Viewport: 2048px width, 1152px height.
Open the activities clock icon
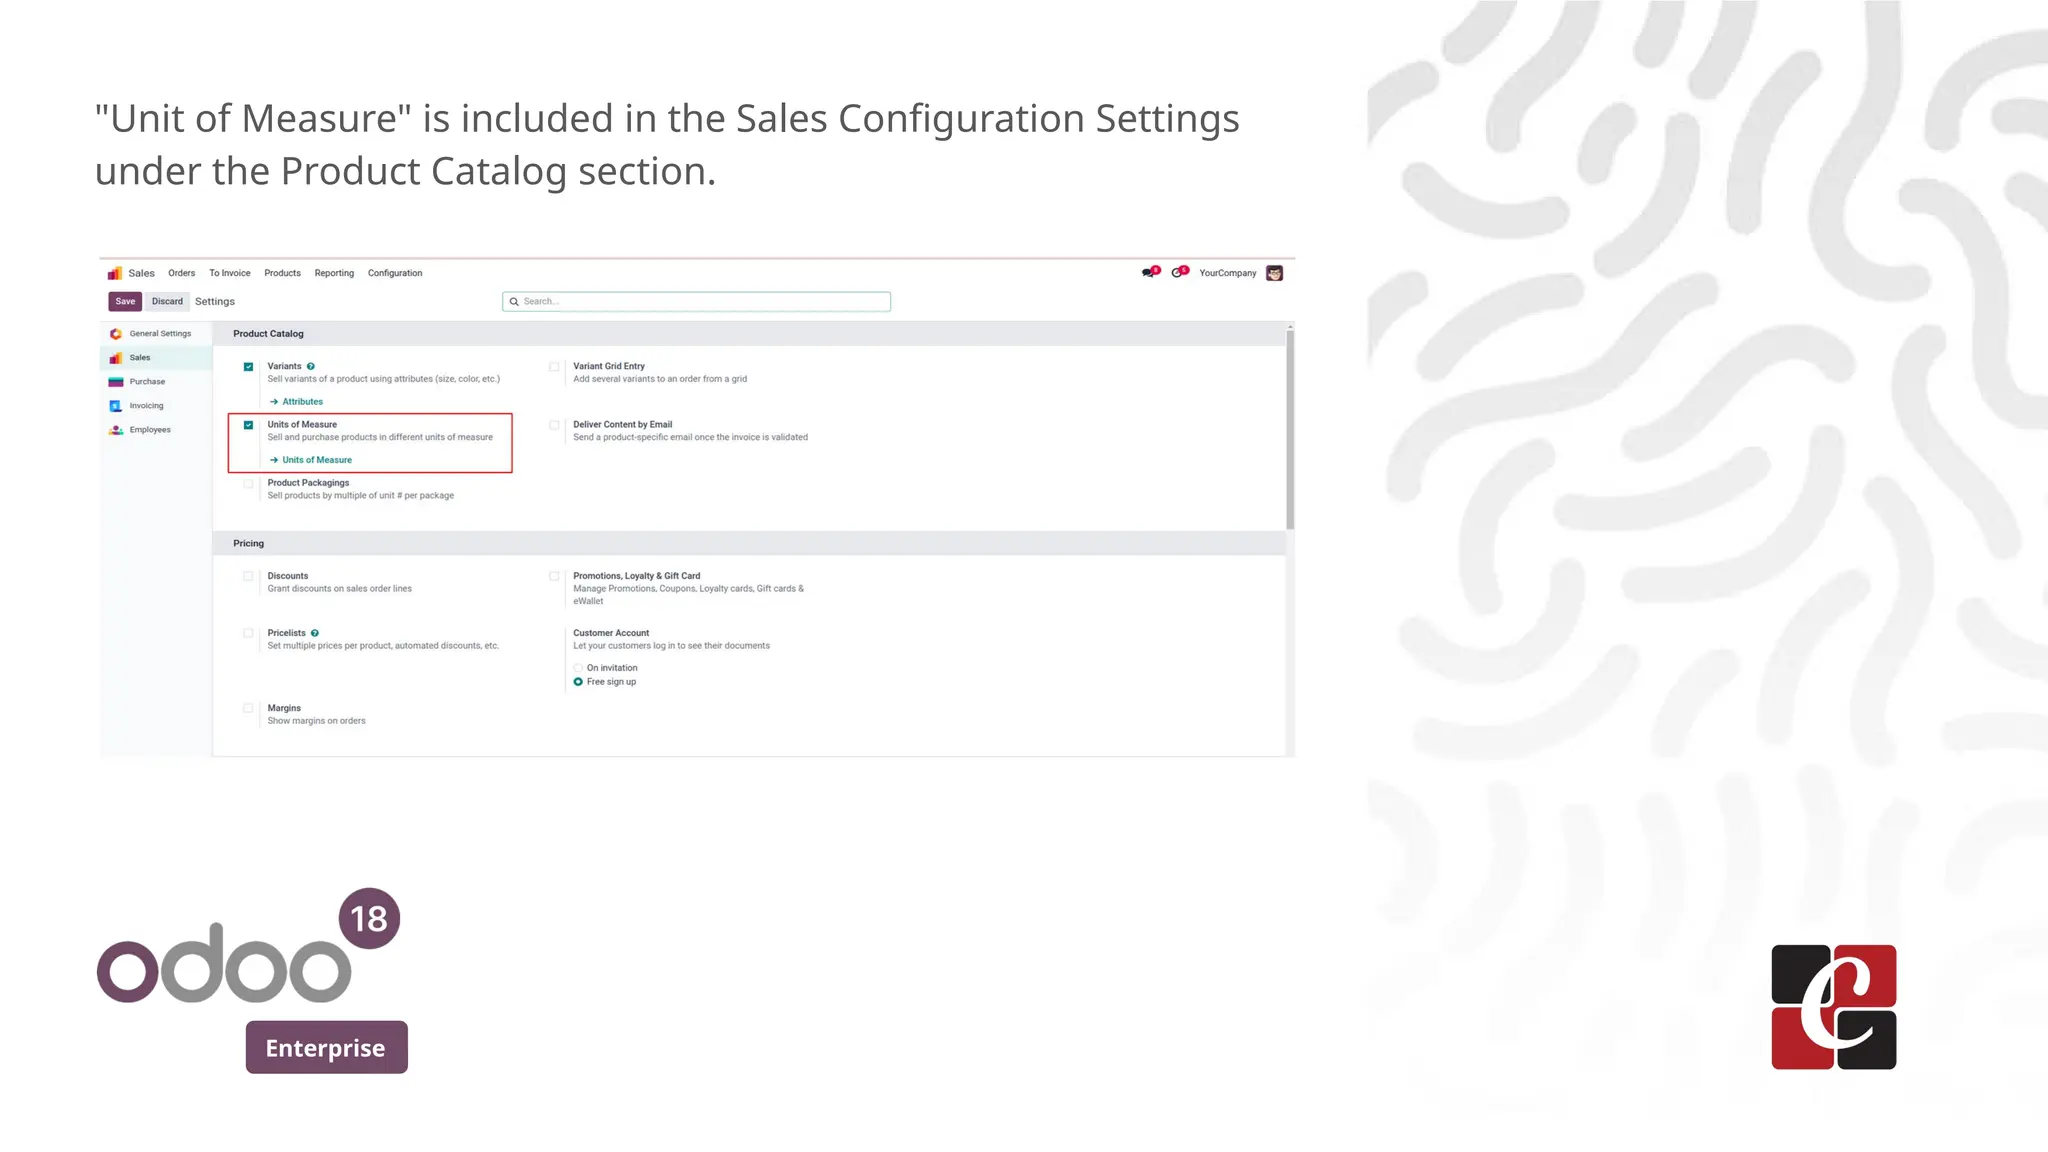tap(1178, 273)
